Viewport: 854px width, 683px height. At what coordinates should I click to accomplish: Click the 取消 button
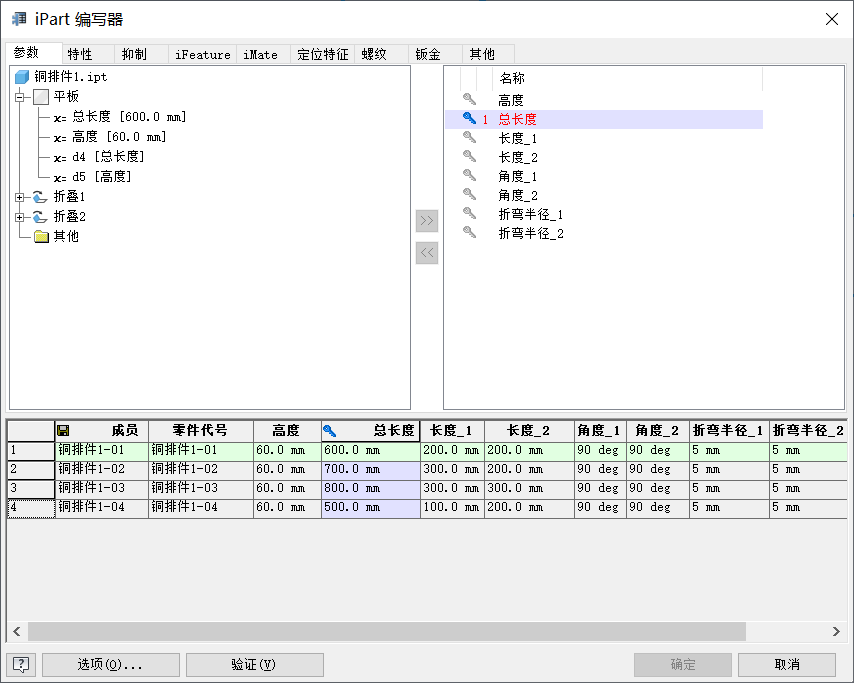[x=787, y=664]
